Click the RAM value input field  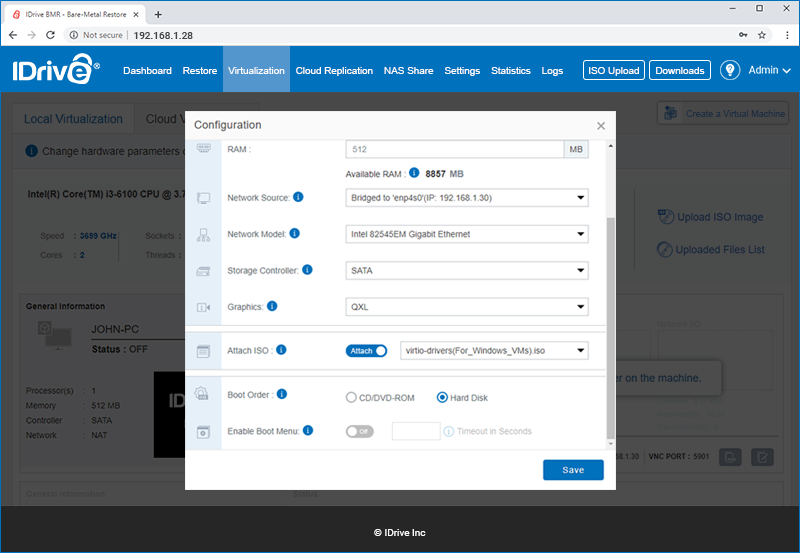coord(455,149)
